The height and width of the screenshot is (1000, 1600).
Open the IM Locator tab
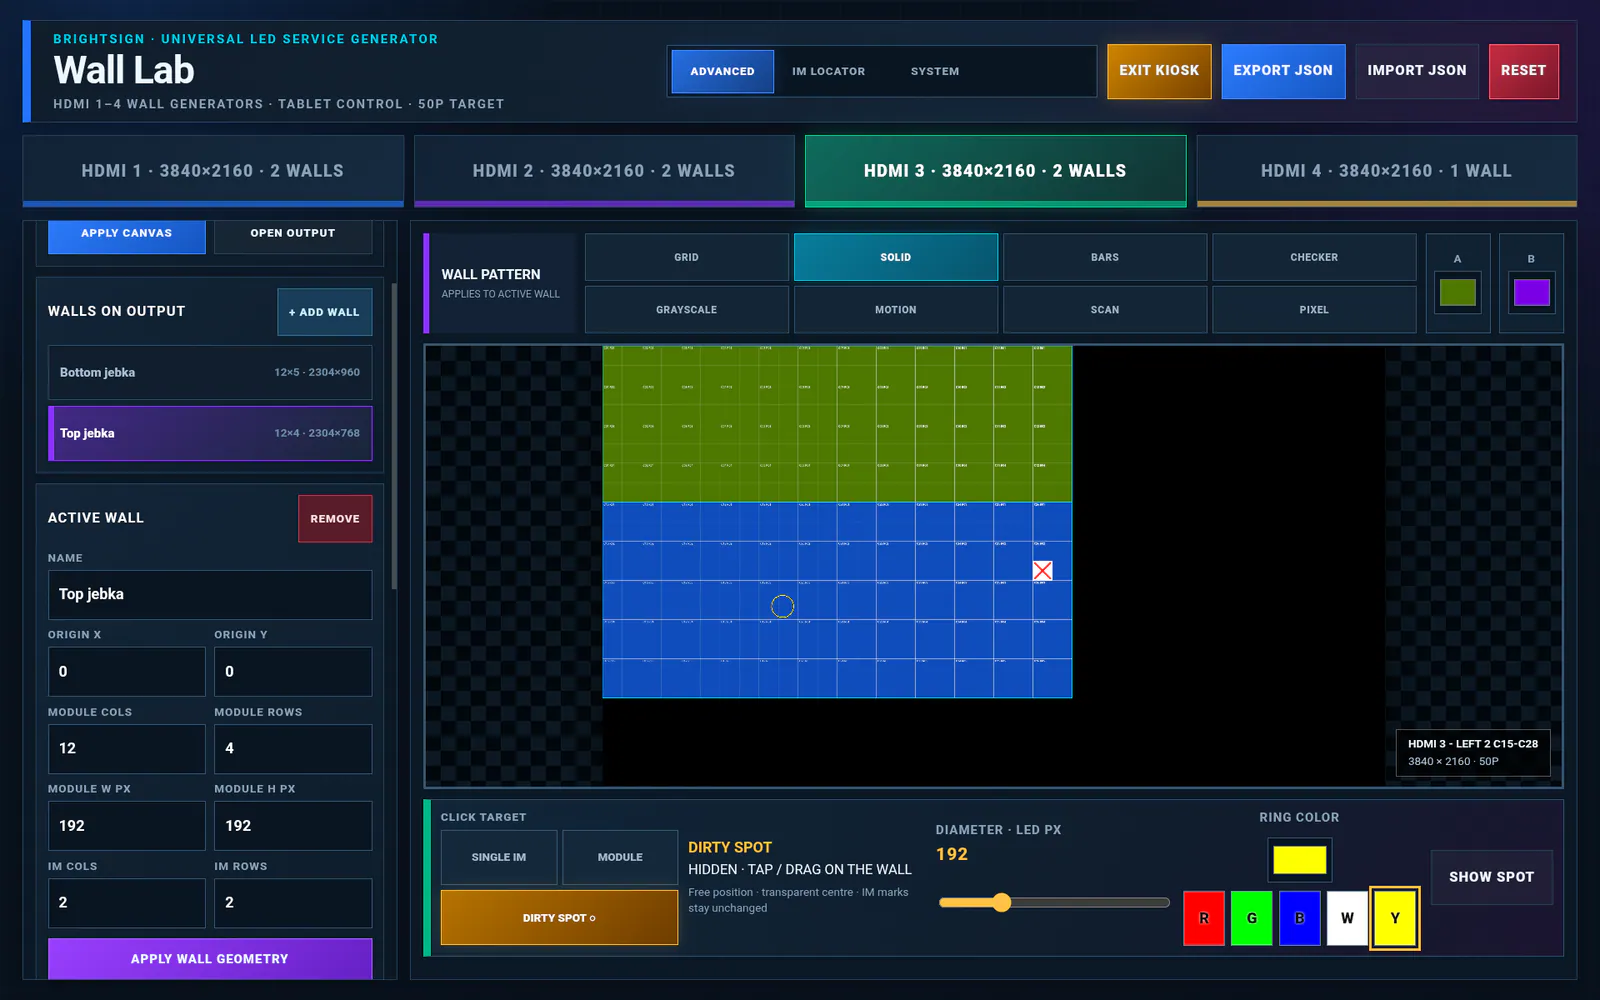point(828,71)
